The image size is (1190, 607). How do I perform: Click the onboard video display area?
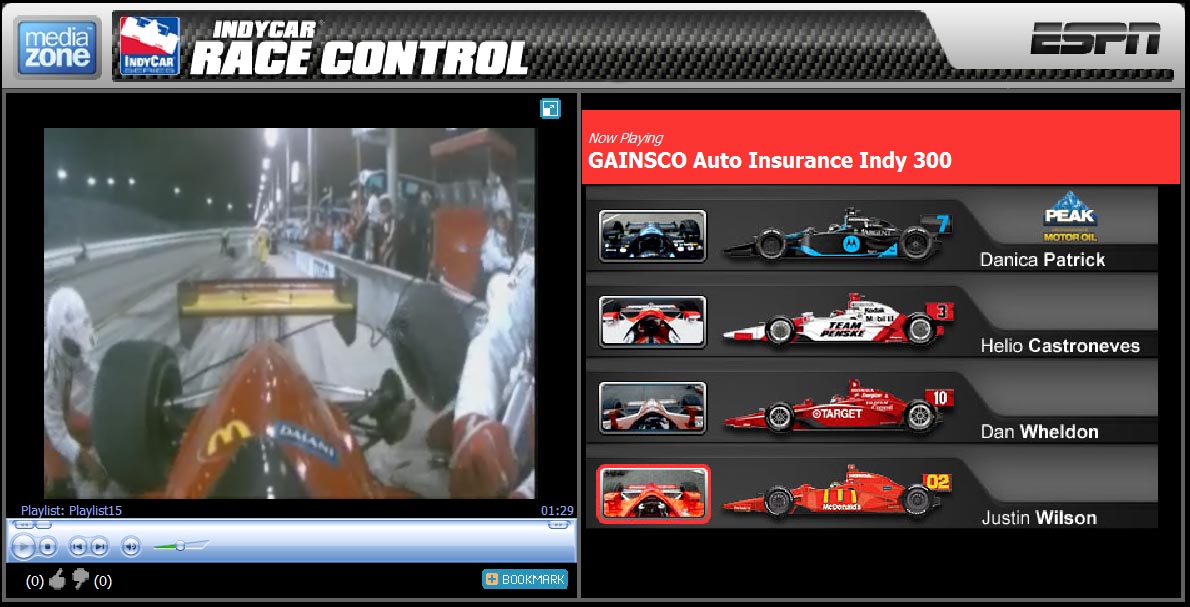pos(289,313)
